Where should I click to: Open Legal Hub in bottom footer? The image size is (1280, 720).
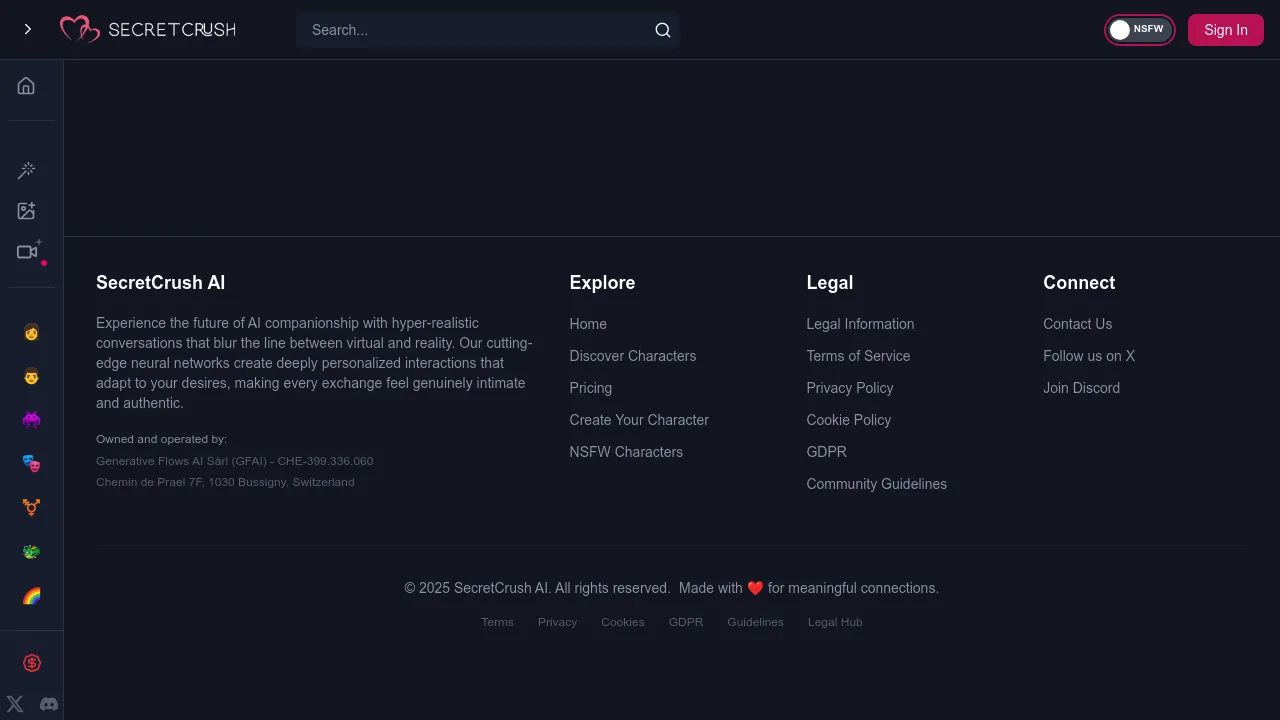[x=834, y=622]
